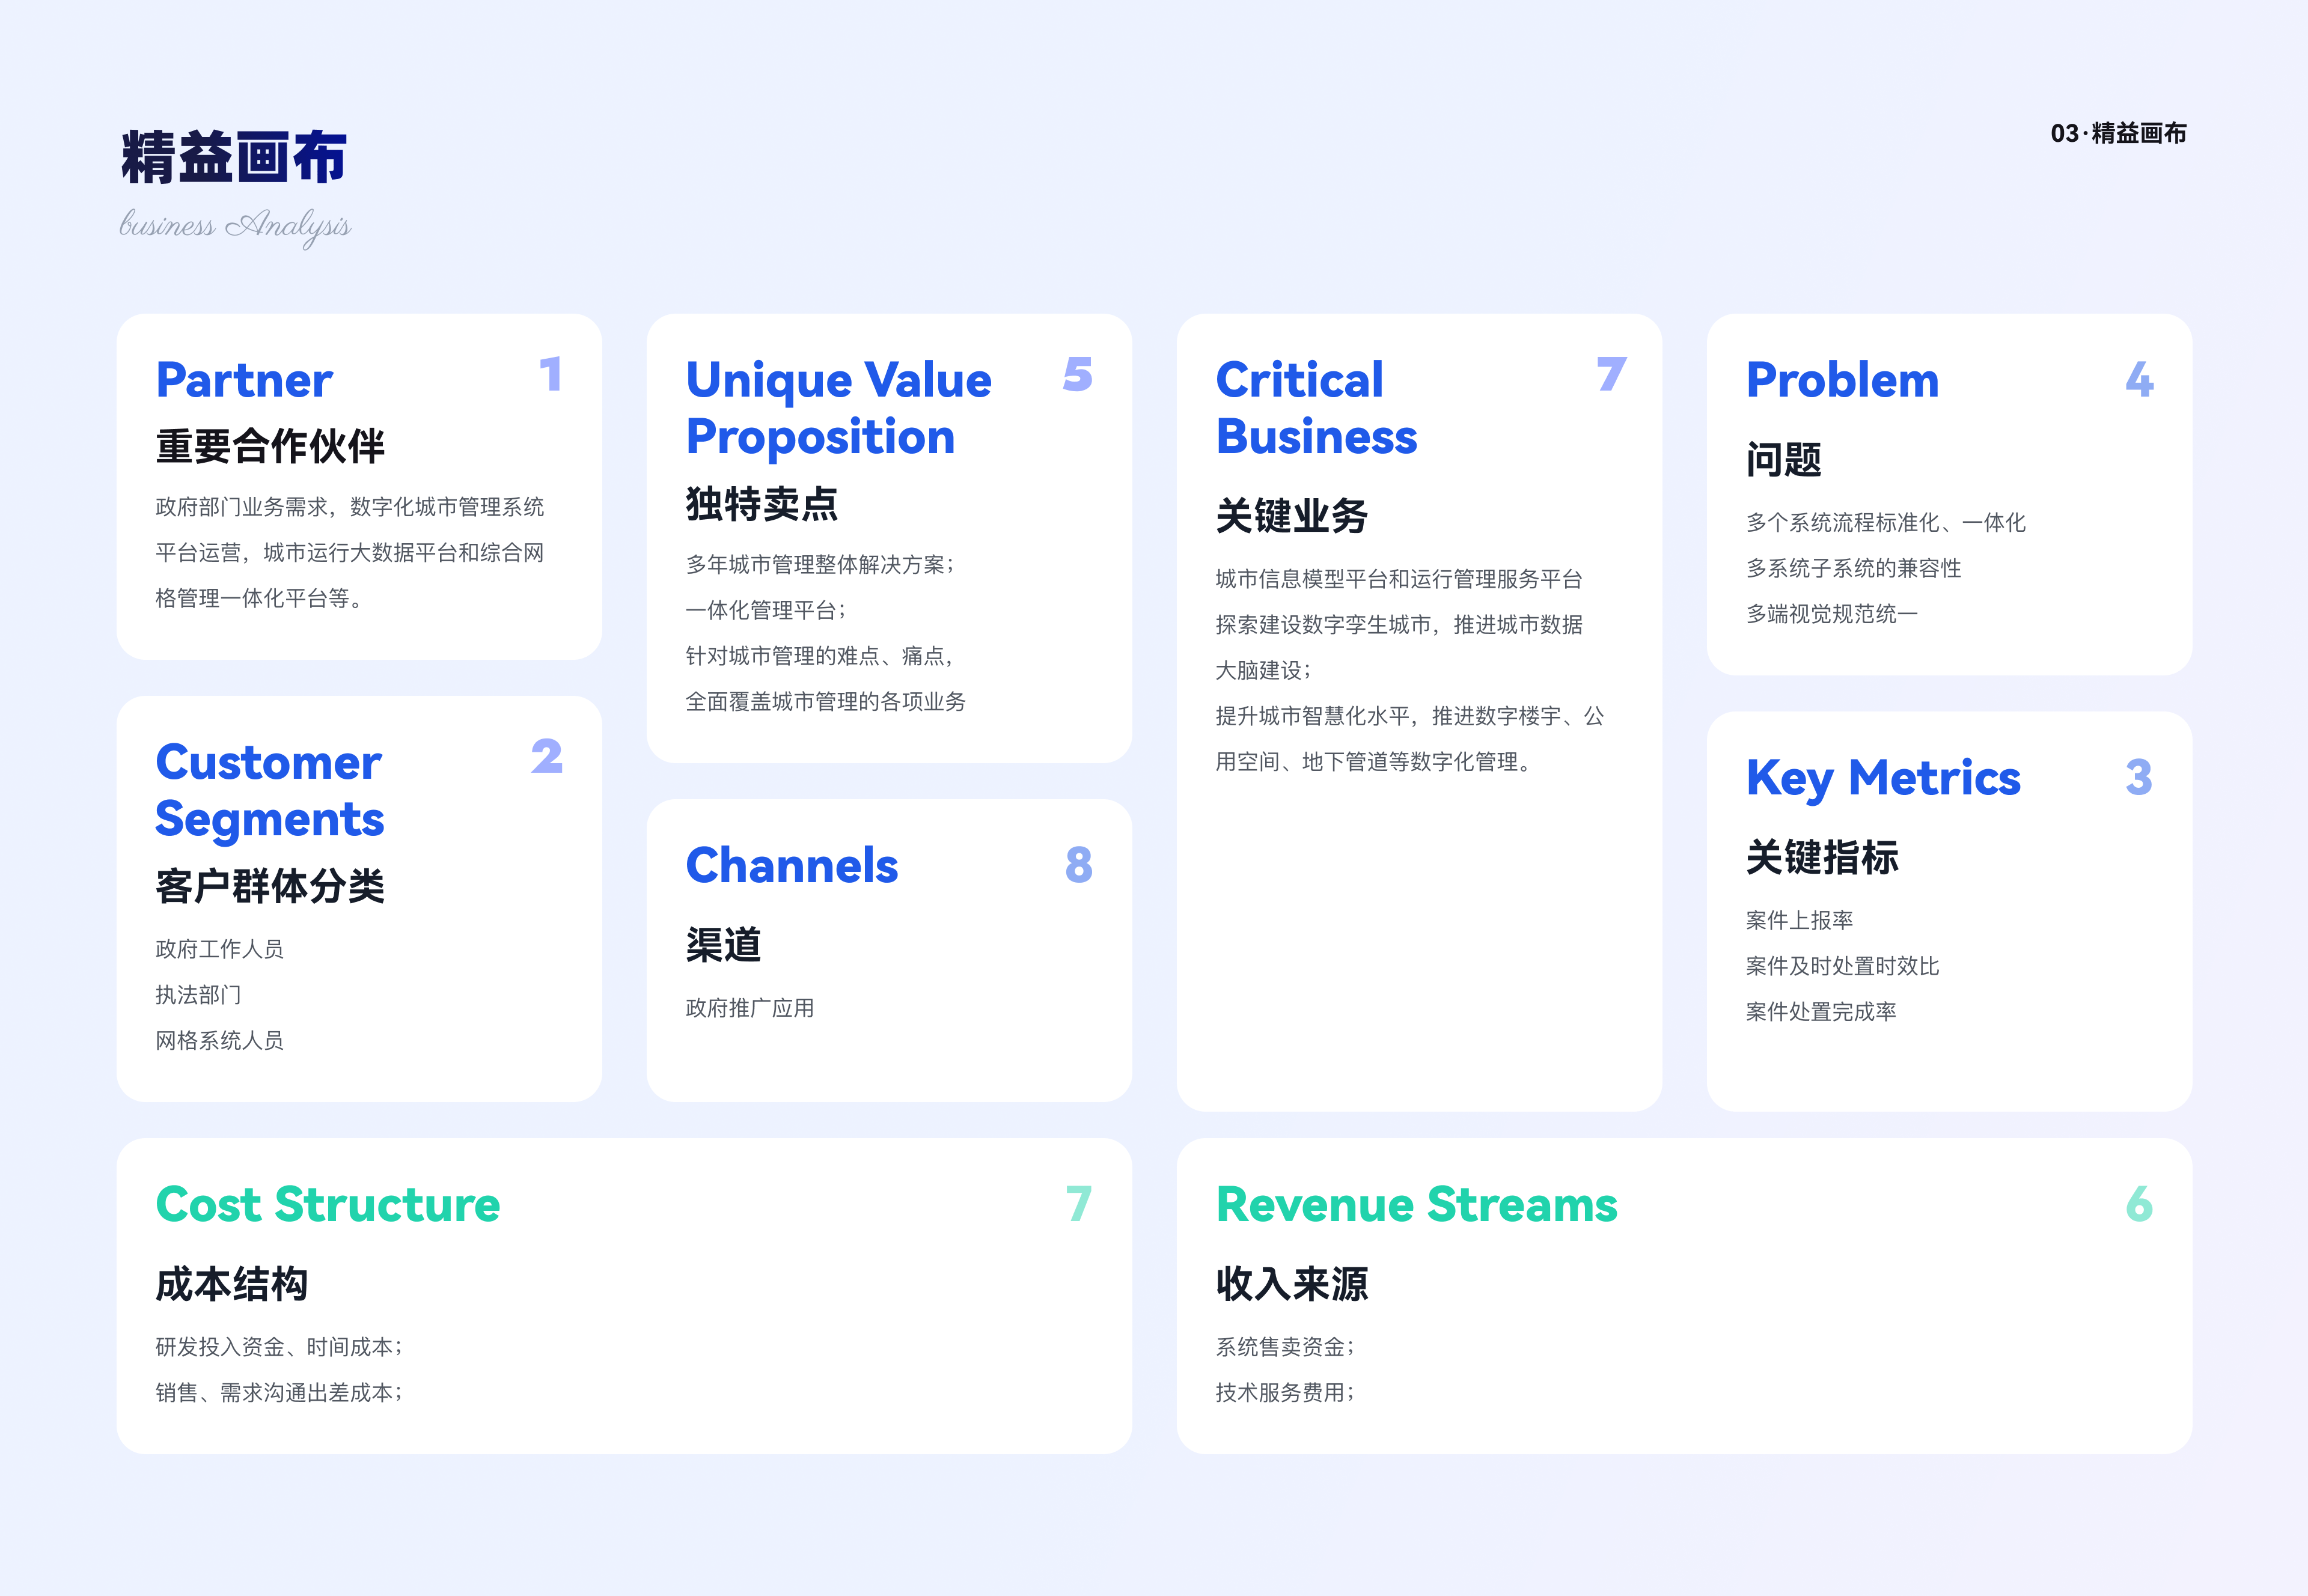Click number 3 on Key Metrics card
This screenshot has height=1596, width=2308.
click(x=2138, y=778)
